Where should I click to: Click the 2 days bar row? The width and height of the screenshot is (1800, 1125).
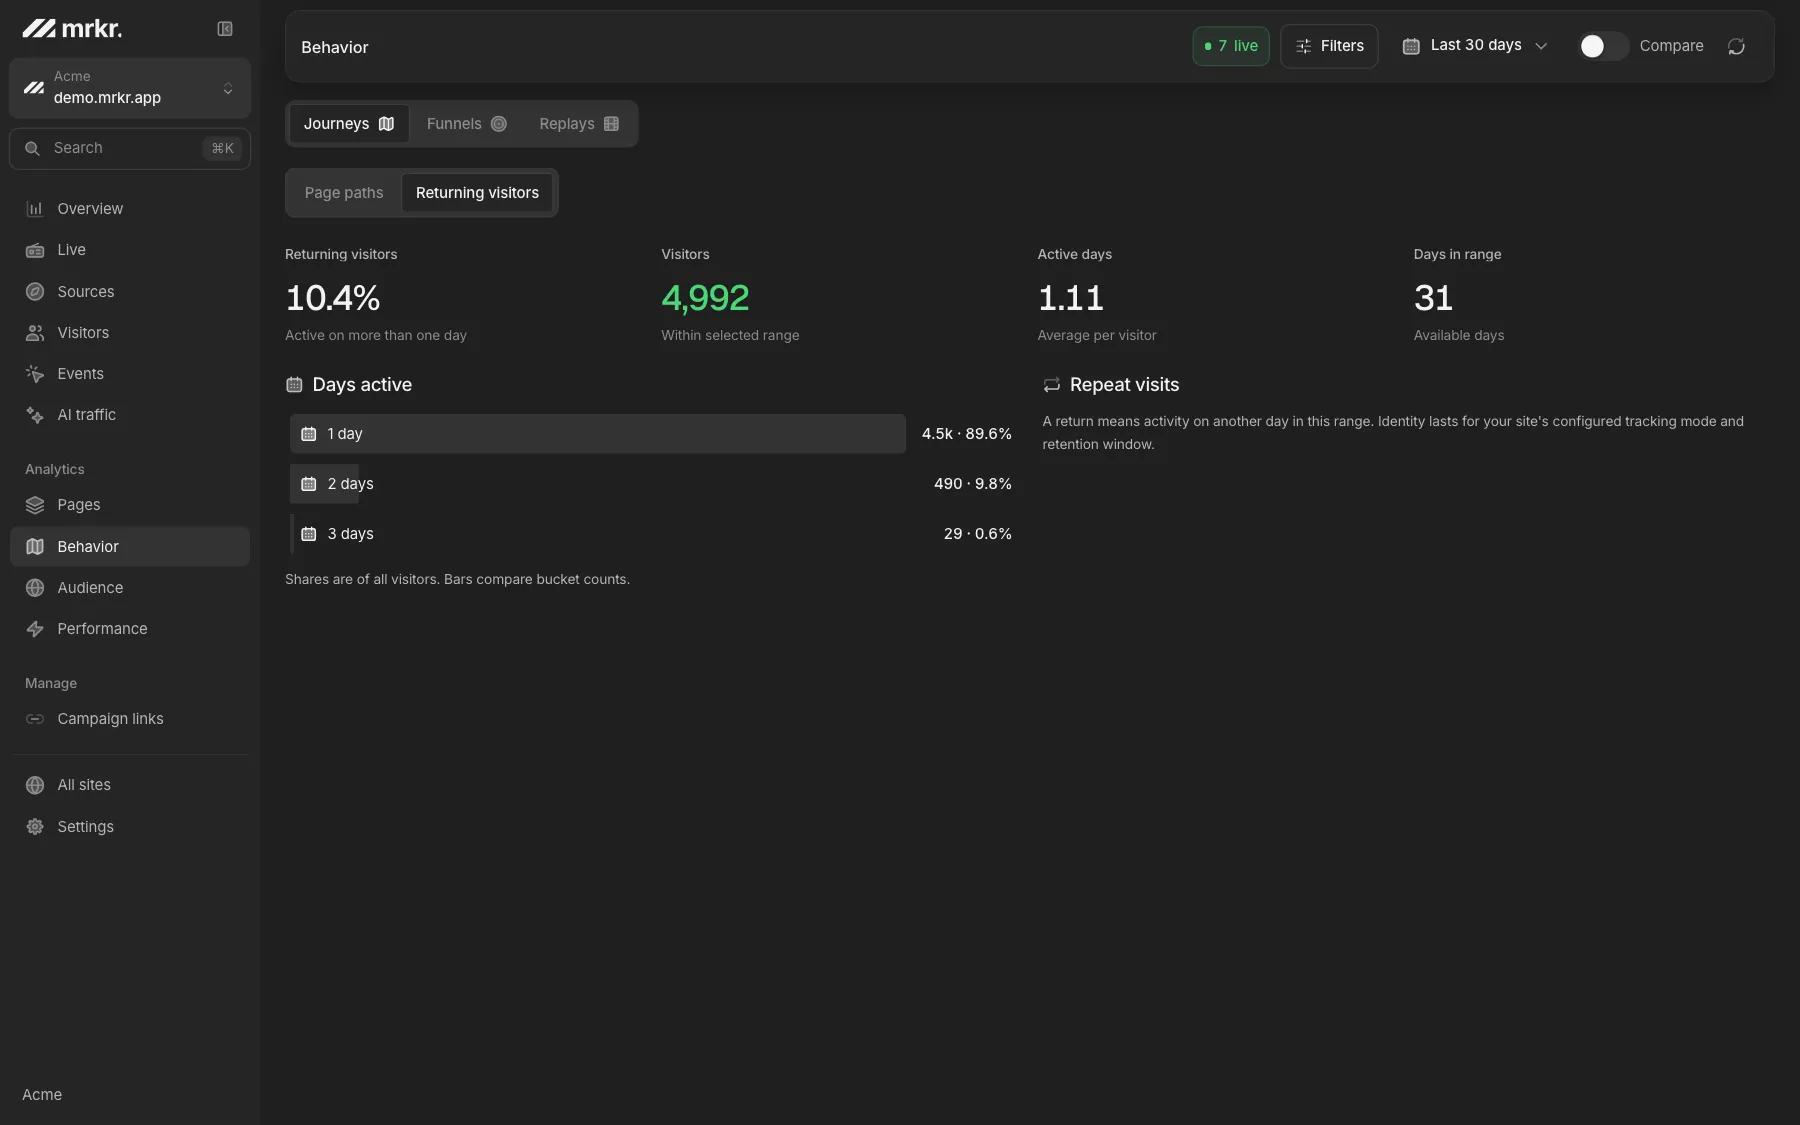click(x=651, y=484)
